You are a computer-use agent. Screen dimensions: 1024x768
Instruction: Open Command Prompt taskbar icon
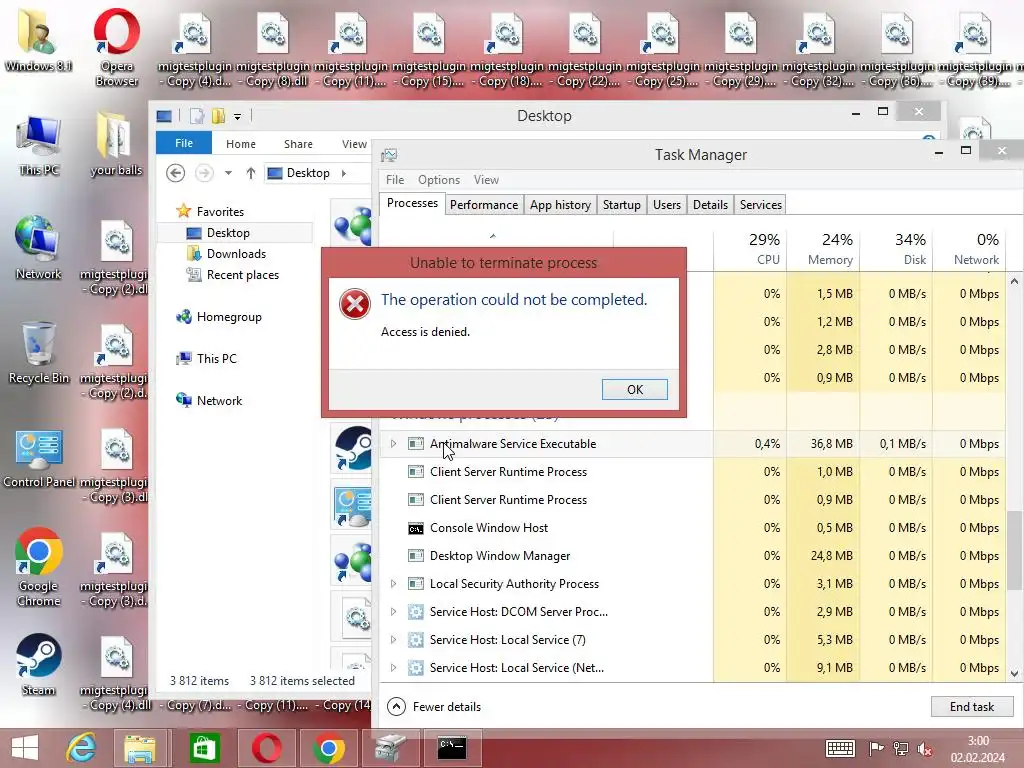(452, 748)
